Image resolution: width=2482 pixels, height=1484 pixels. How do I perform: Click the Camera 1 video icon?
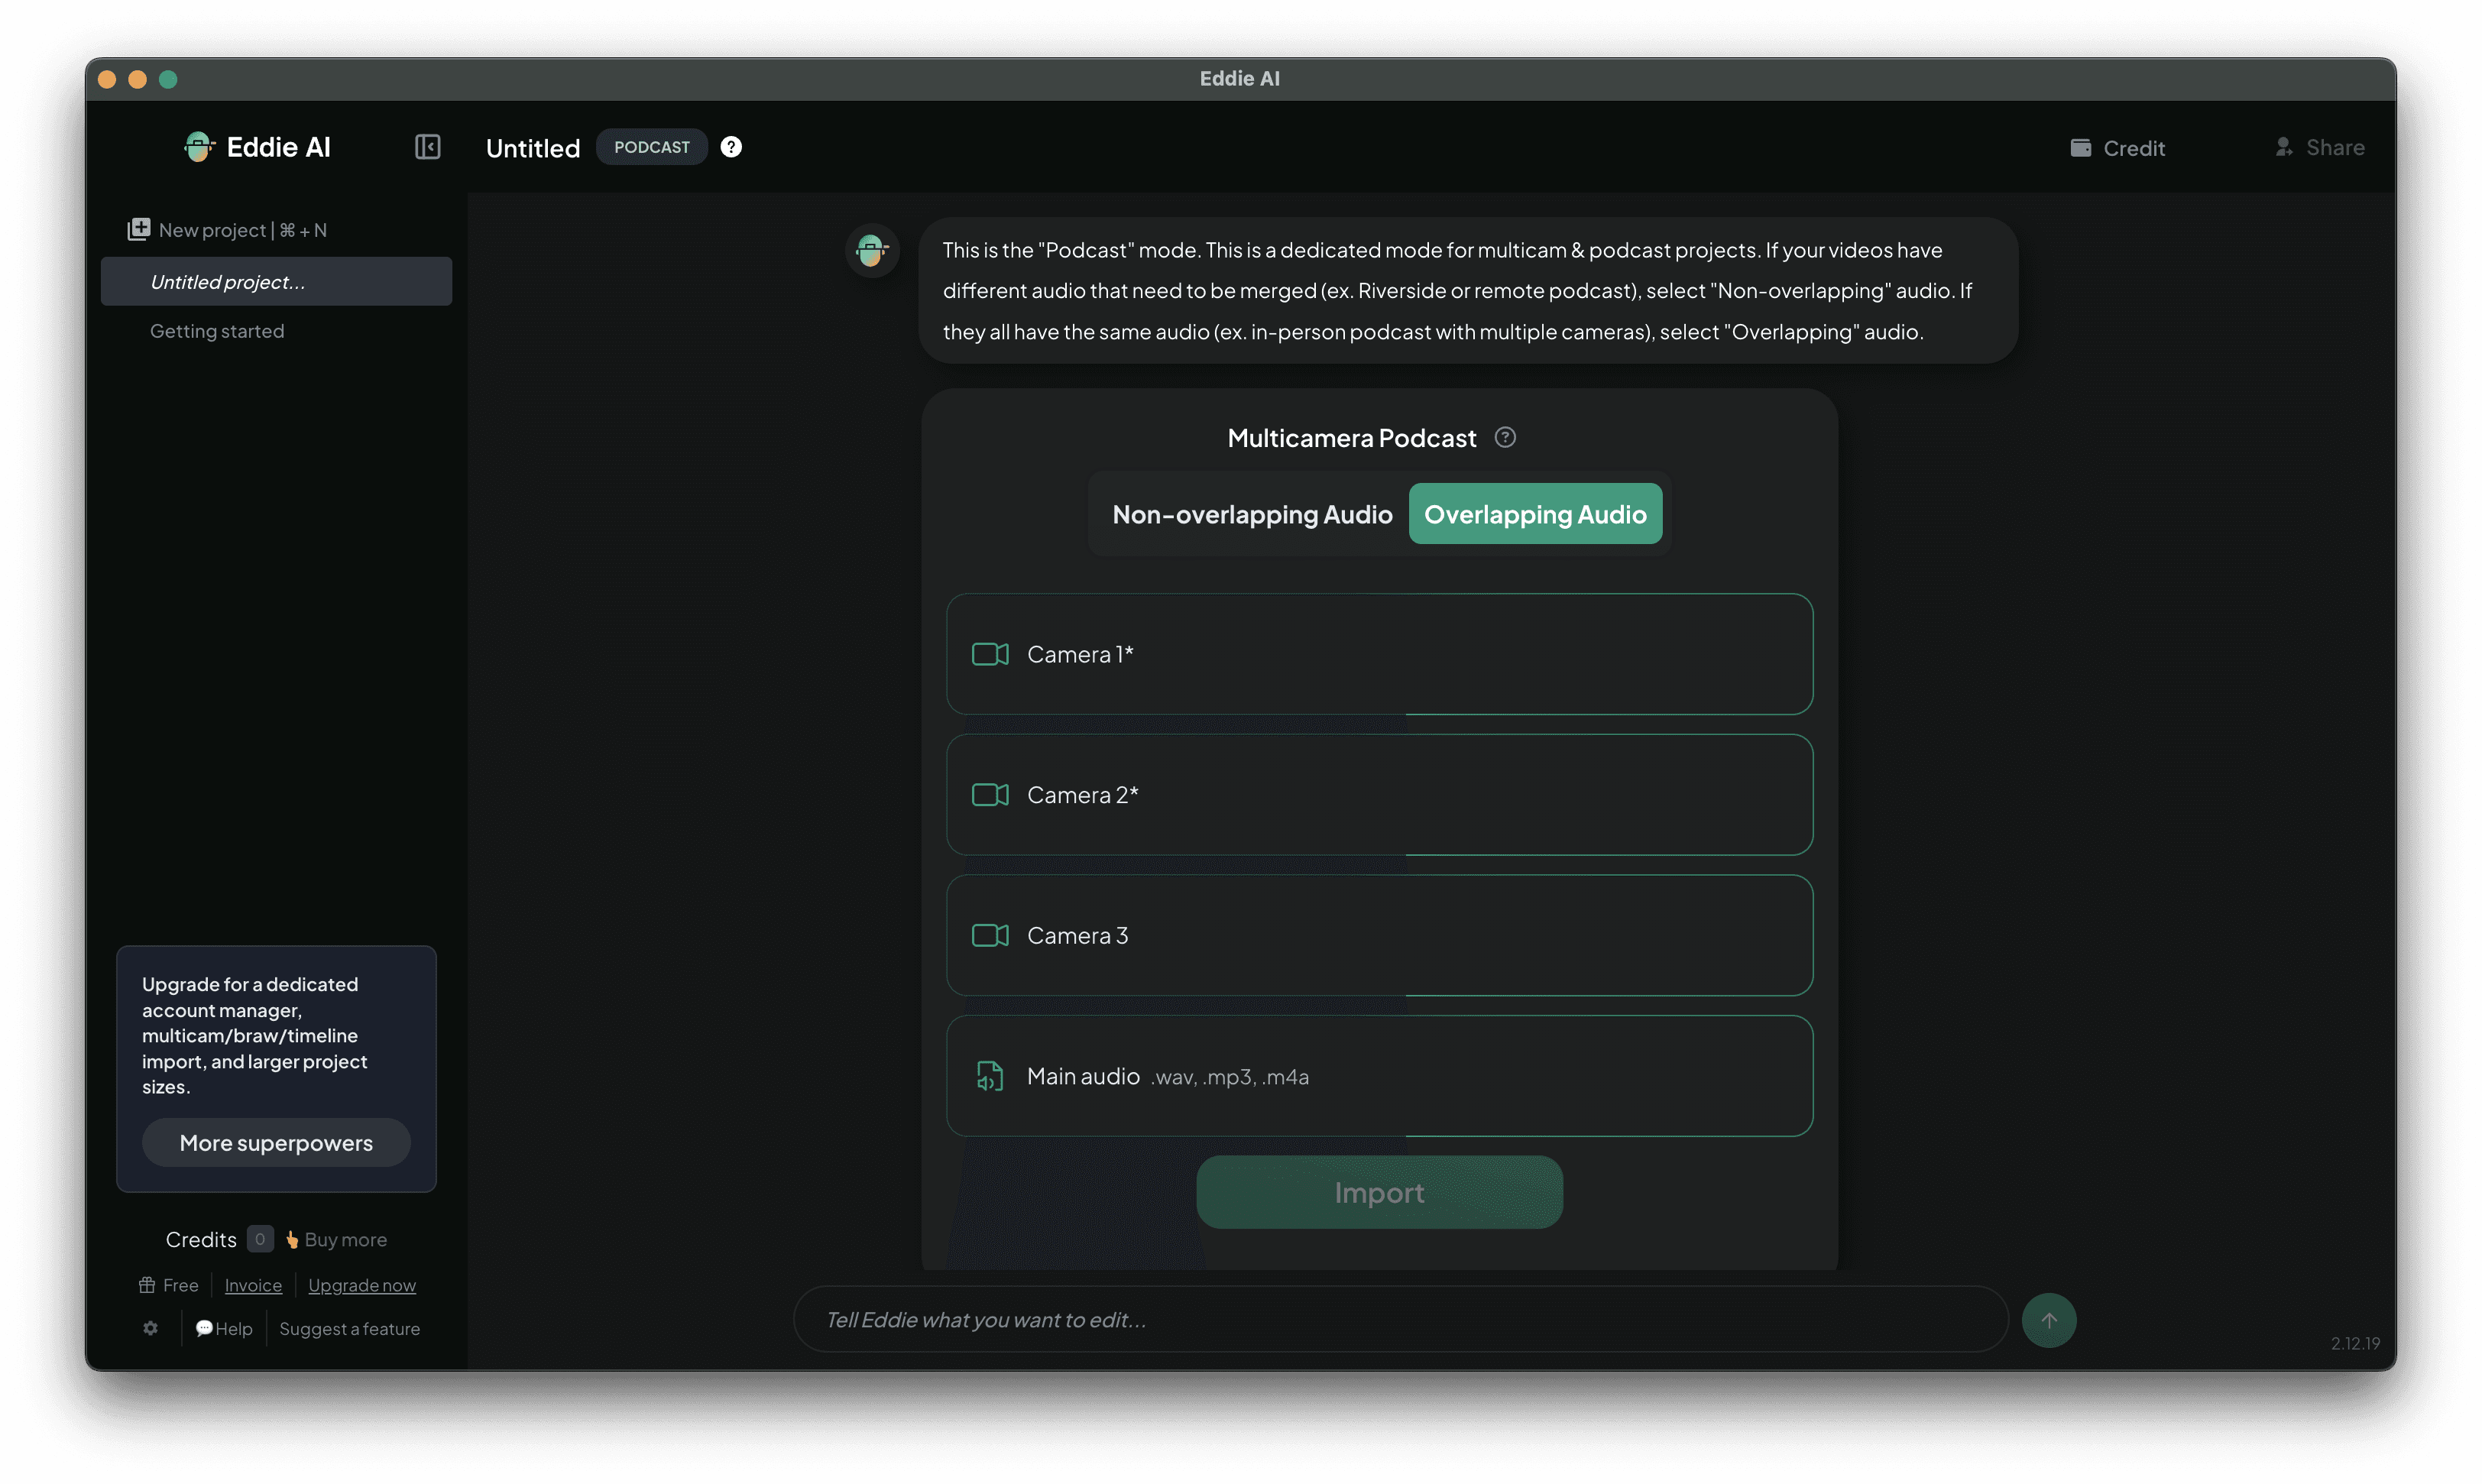pyautogui.click(x=990, y=654)
